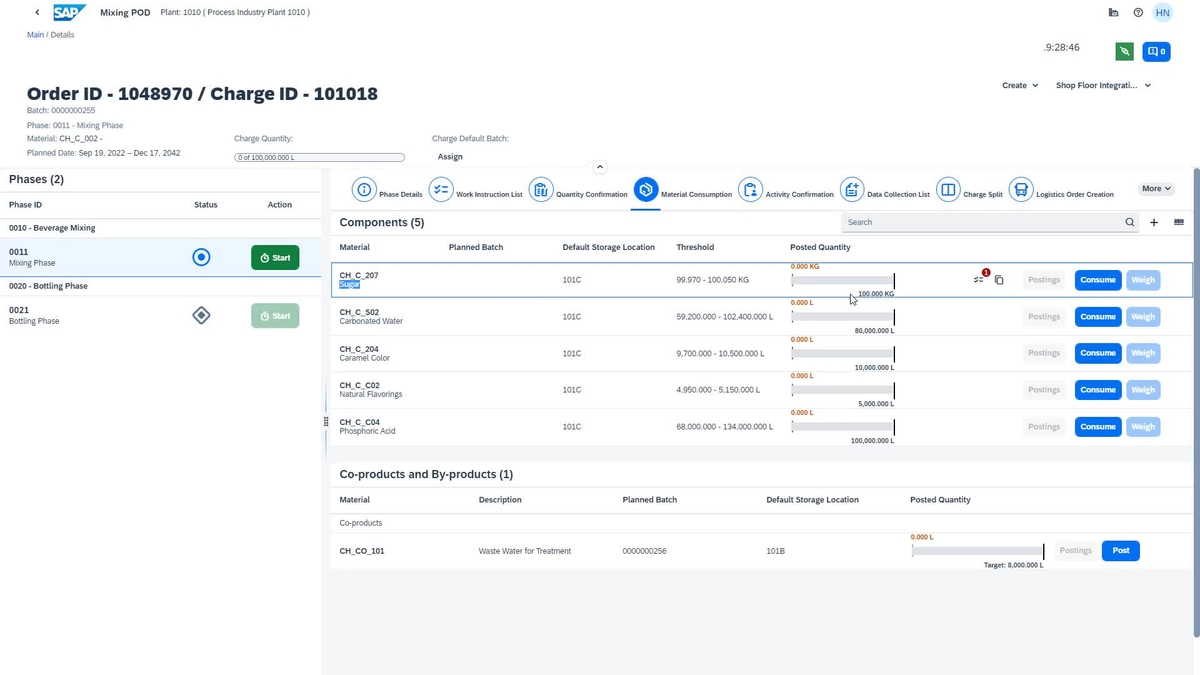
Task: Open Quantity Confirmation via its icon
Action: coord(540,188)
